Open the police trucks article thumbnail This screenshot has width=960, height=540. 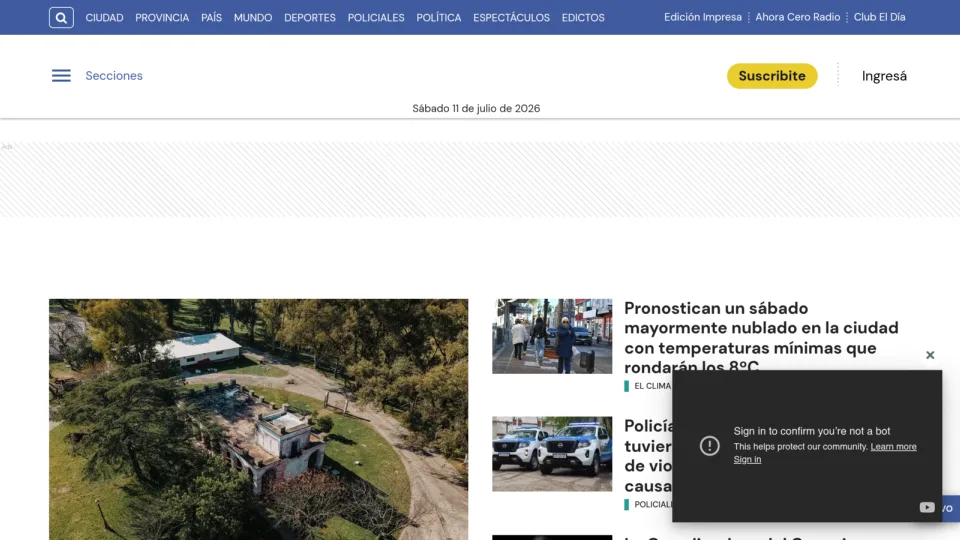[552, 454]
